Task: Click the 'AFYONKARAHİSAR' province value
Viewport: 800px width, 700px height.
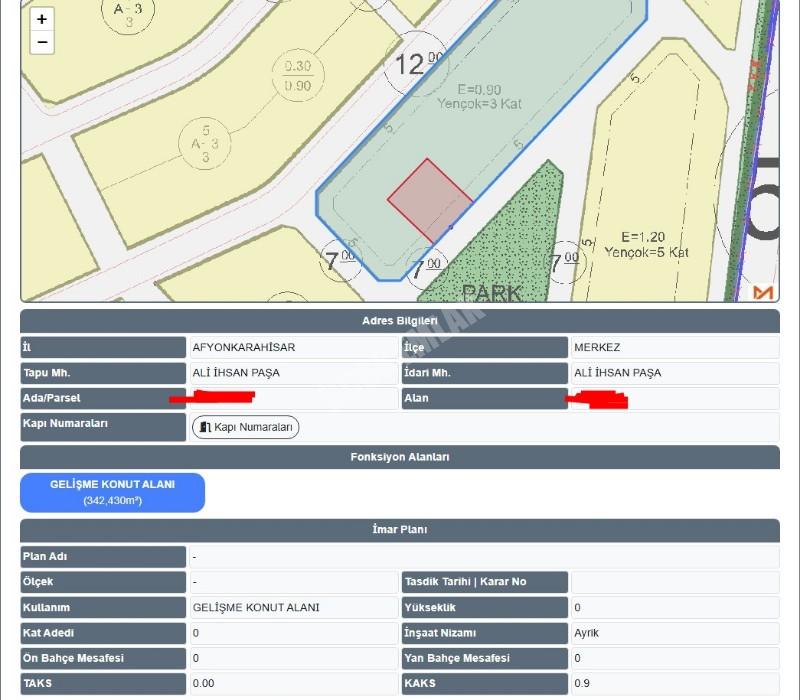Action: pos(244,347)
